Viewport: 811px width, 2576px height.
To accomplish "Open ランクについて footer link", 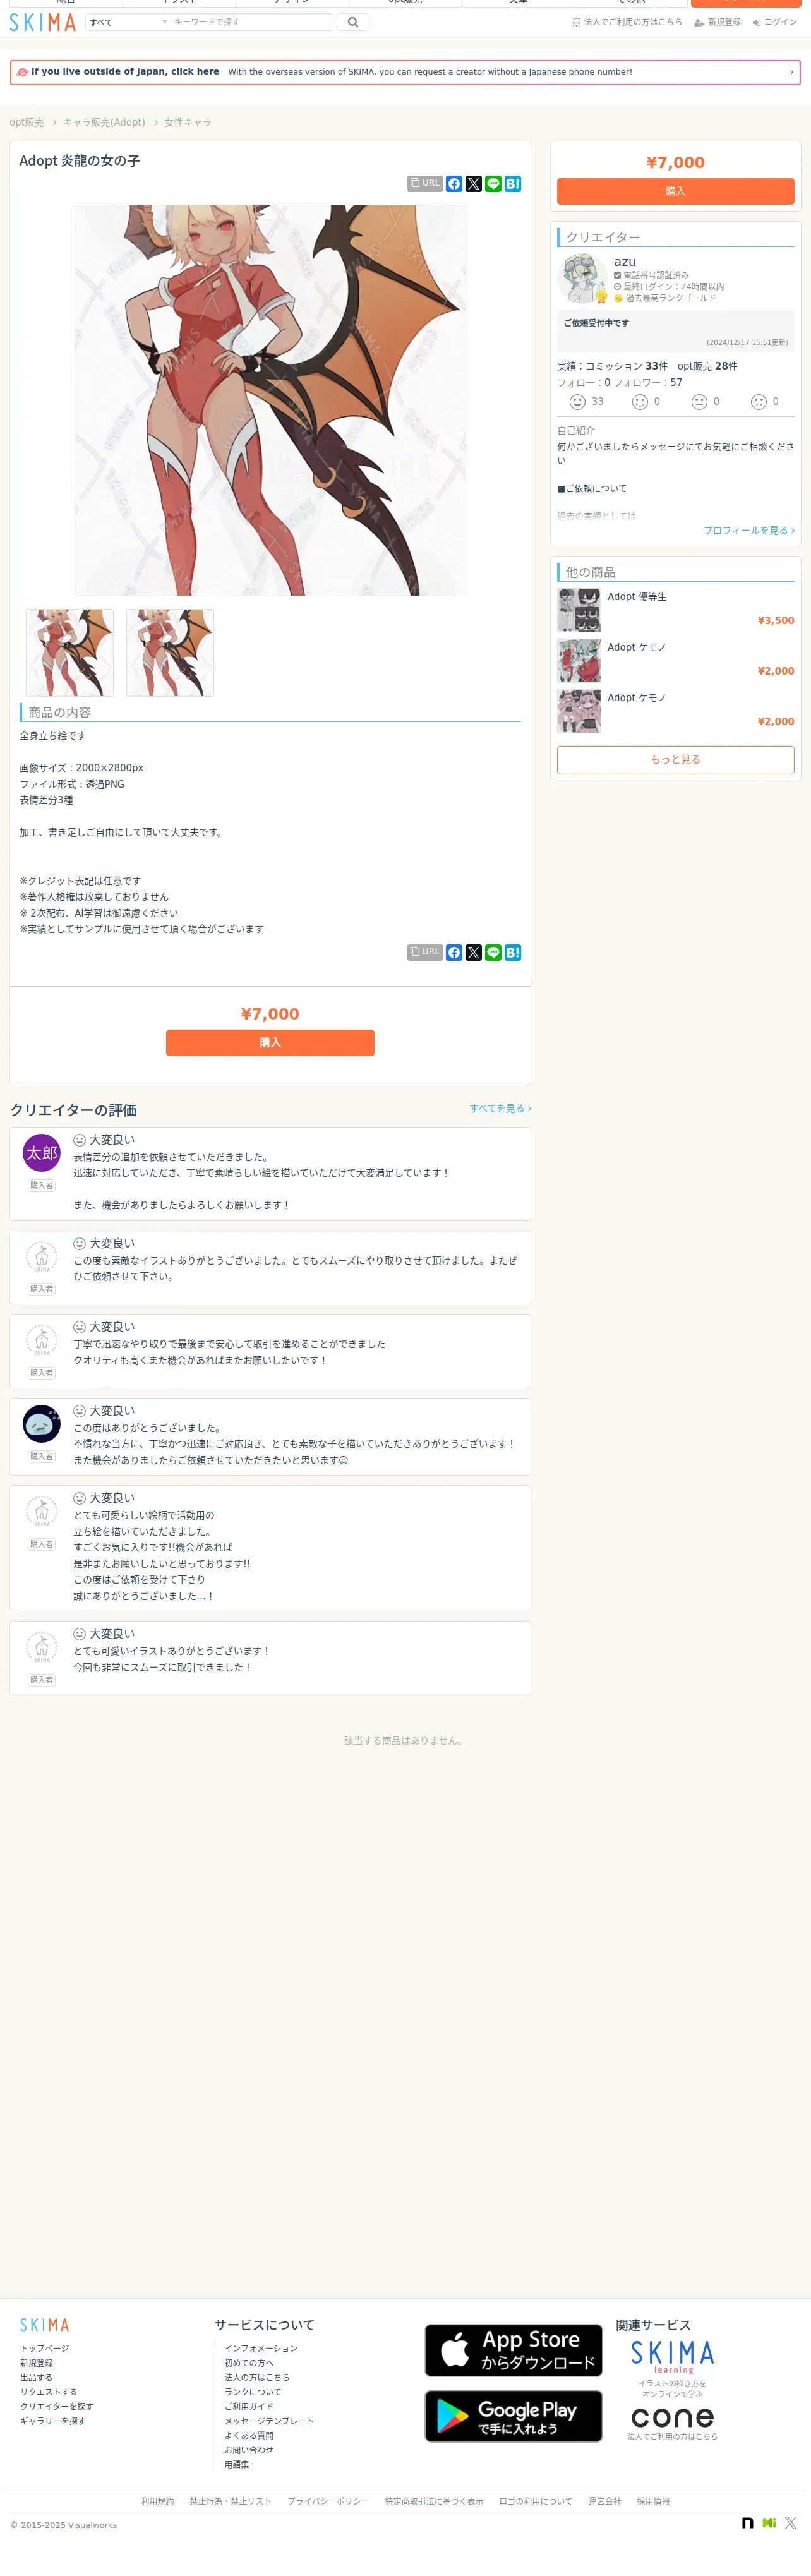I will 253,2392.
